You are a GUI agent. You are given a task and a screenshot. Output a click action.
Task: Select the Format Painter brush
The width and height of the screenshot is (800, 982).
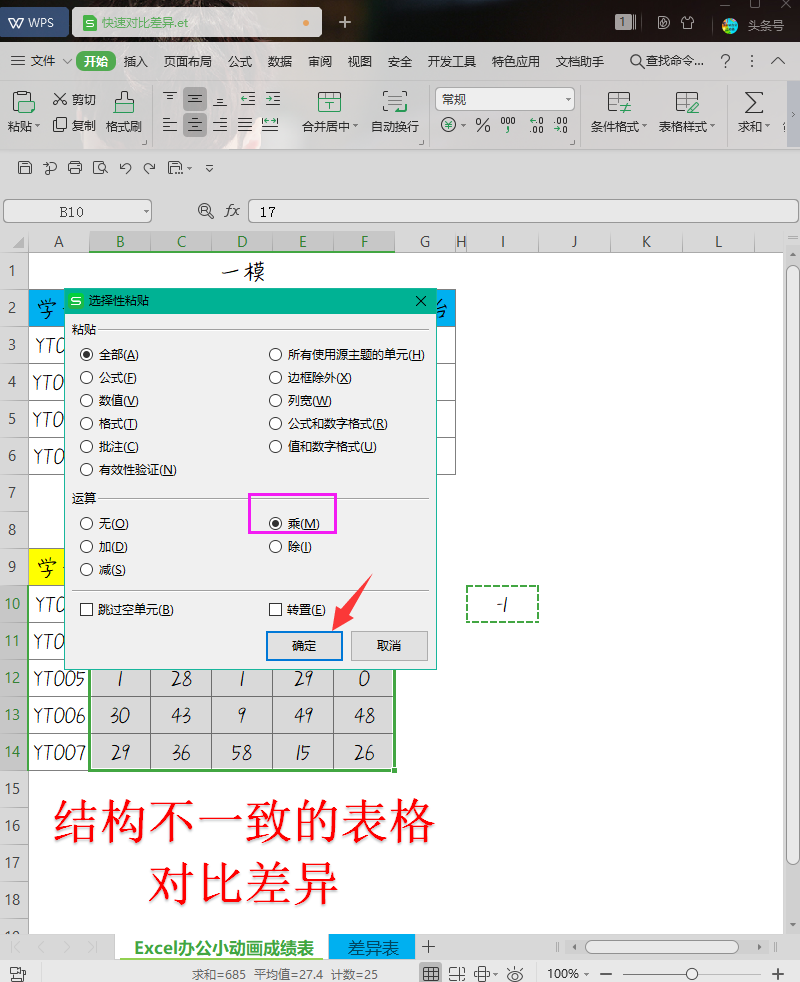click(x=123, y=101)
